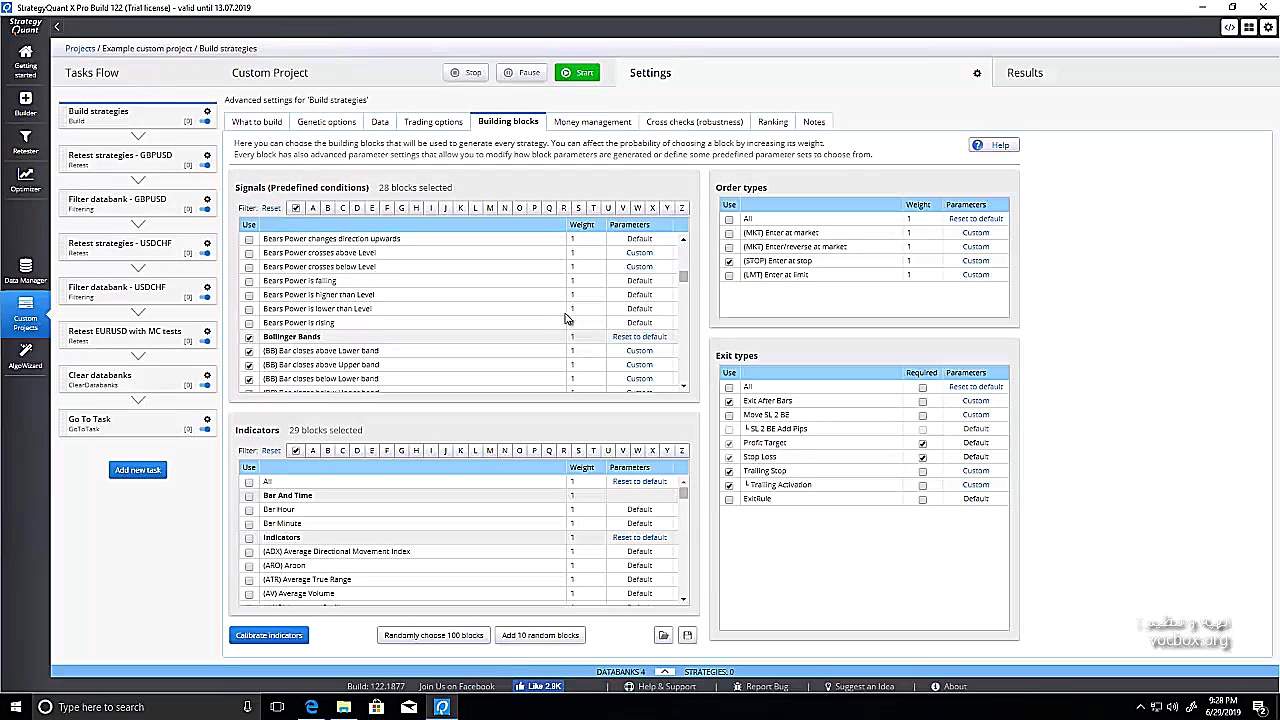Viewport: 1280px width, 720px height.
Task: Check the Indicators list All checkbox
Action: coord(249,482)
